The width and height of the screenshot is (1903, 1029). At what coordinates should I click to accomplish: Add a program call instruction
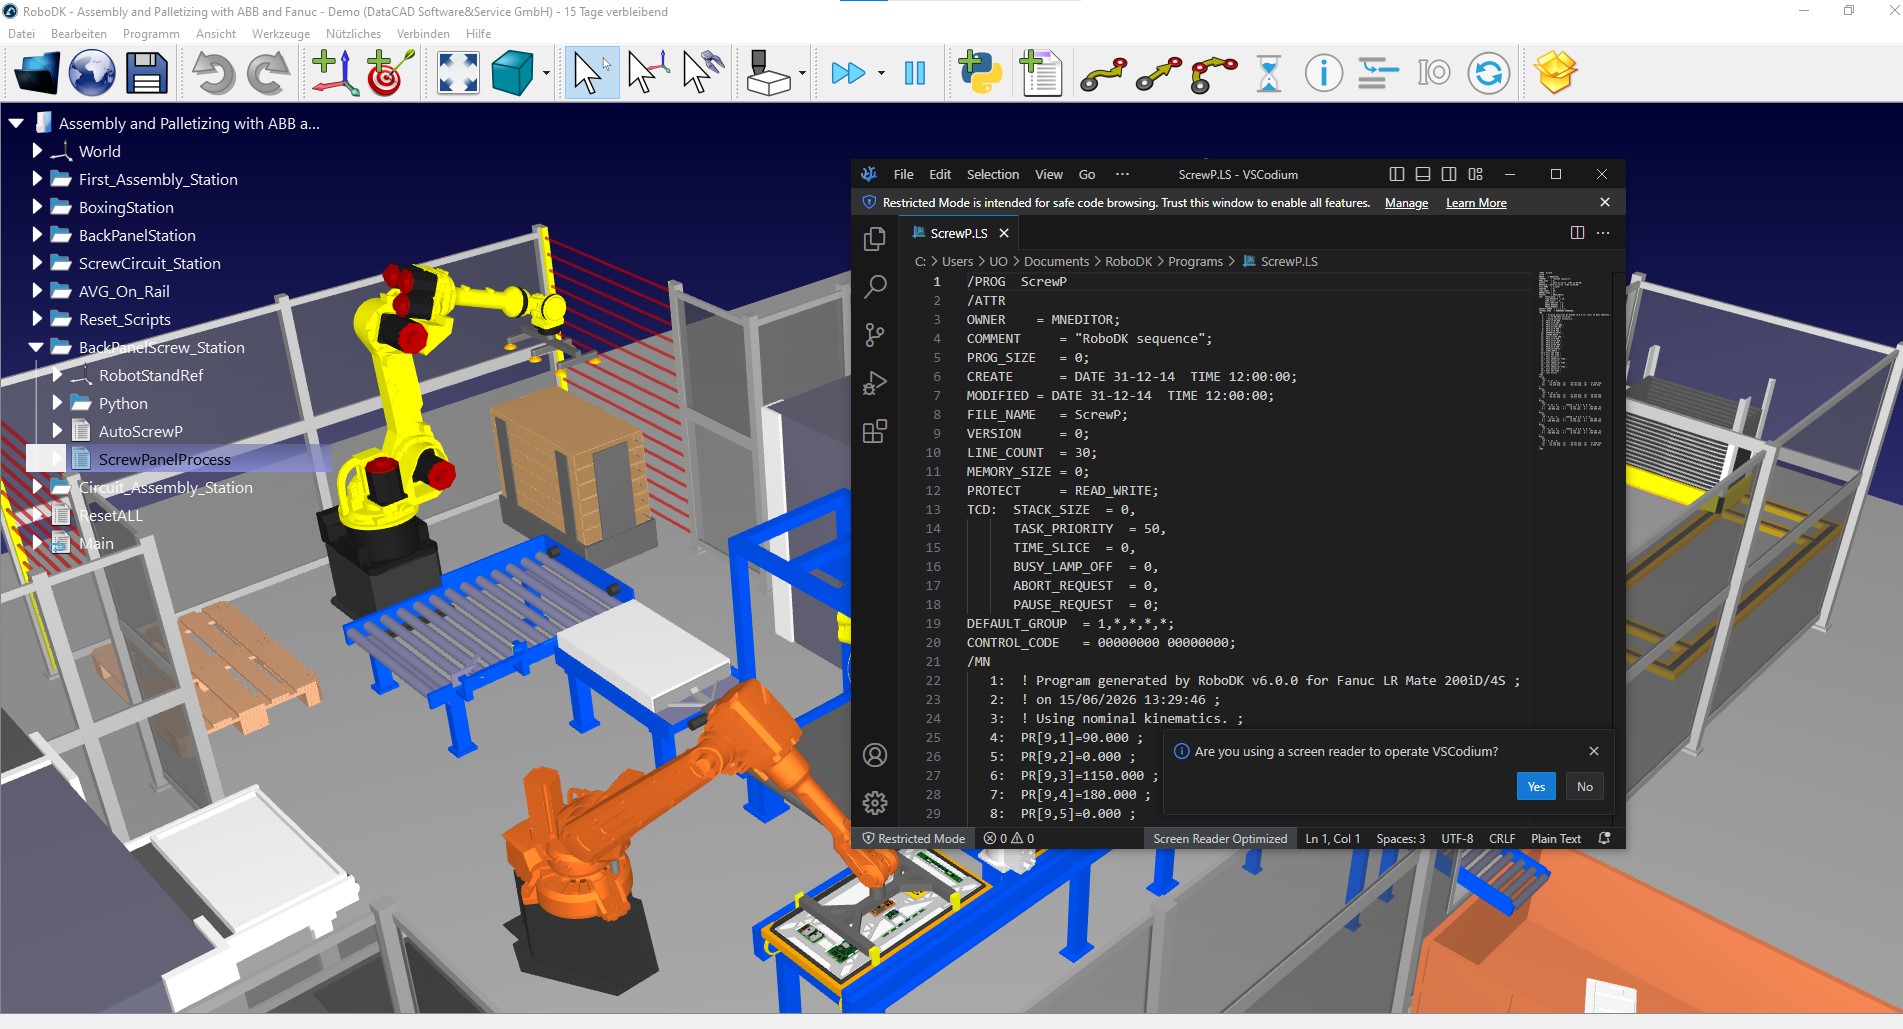(x=1378, y=73)
